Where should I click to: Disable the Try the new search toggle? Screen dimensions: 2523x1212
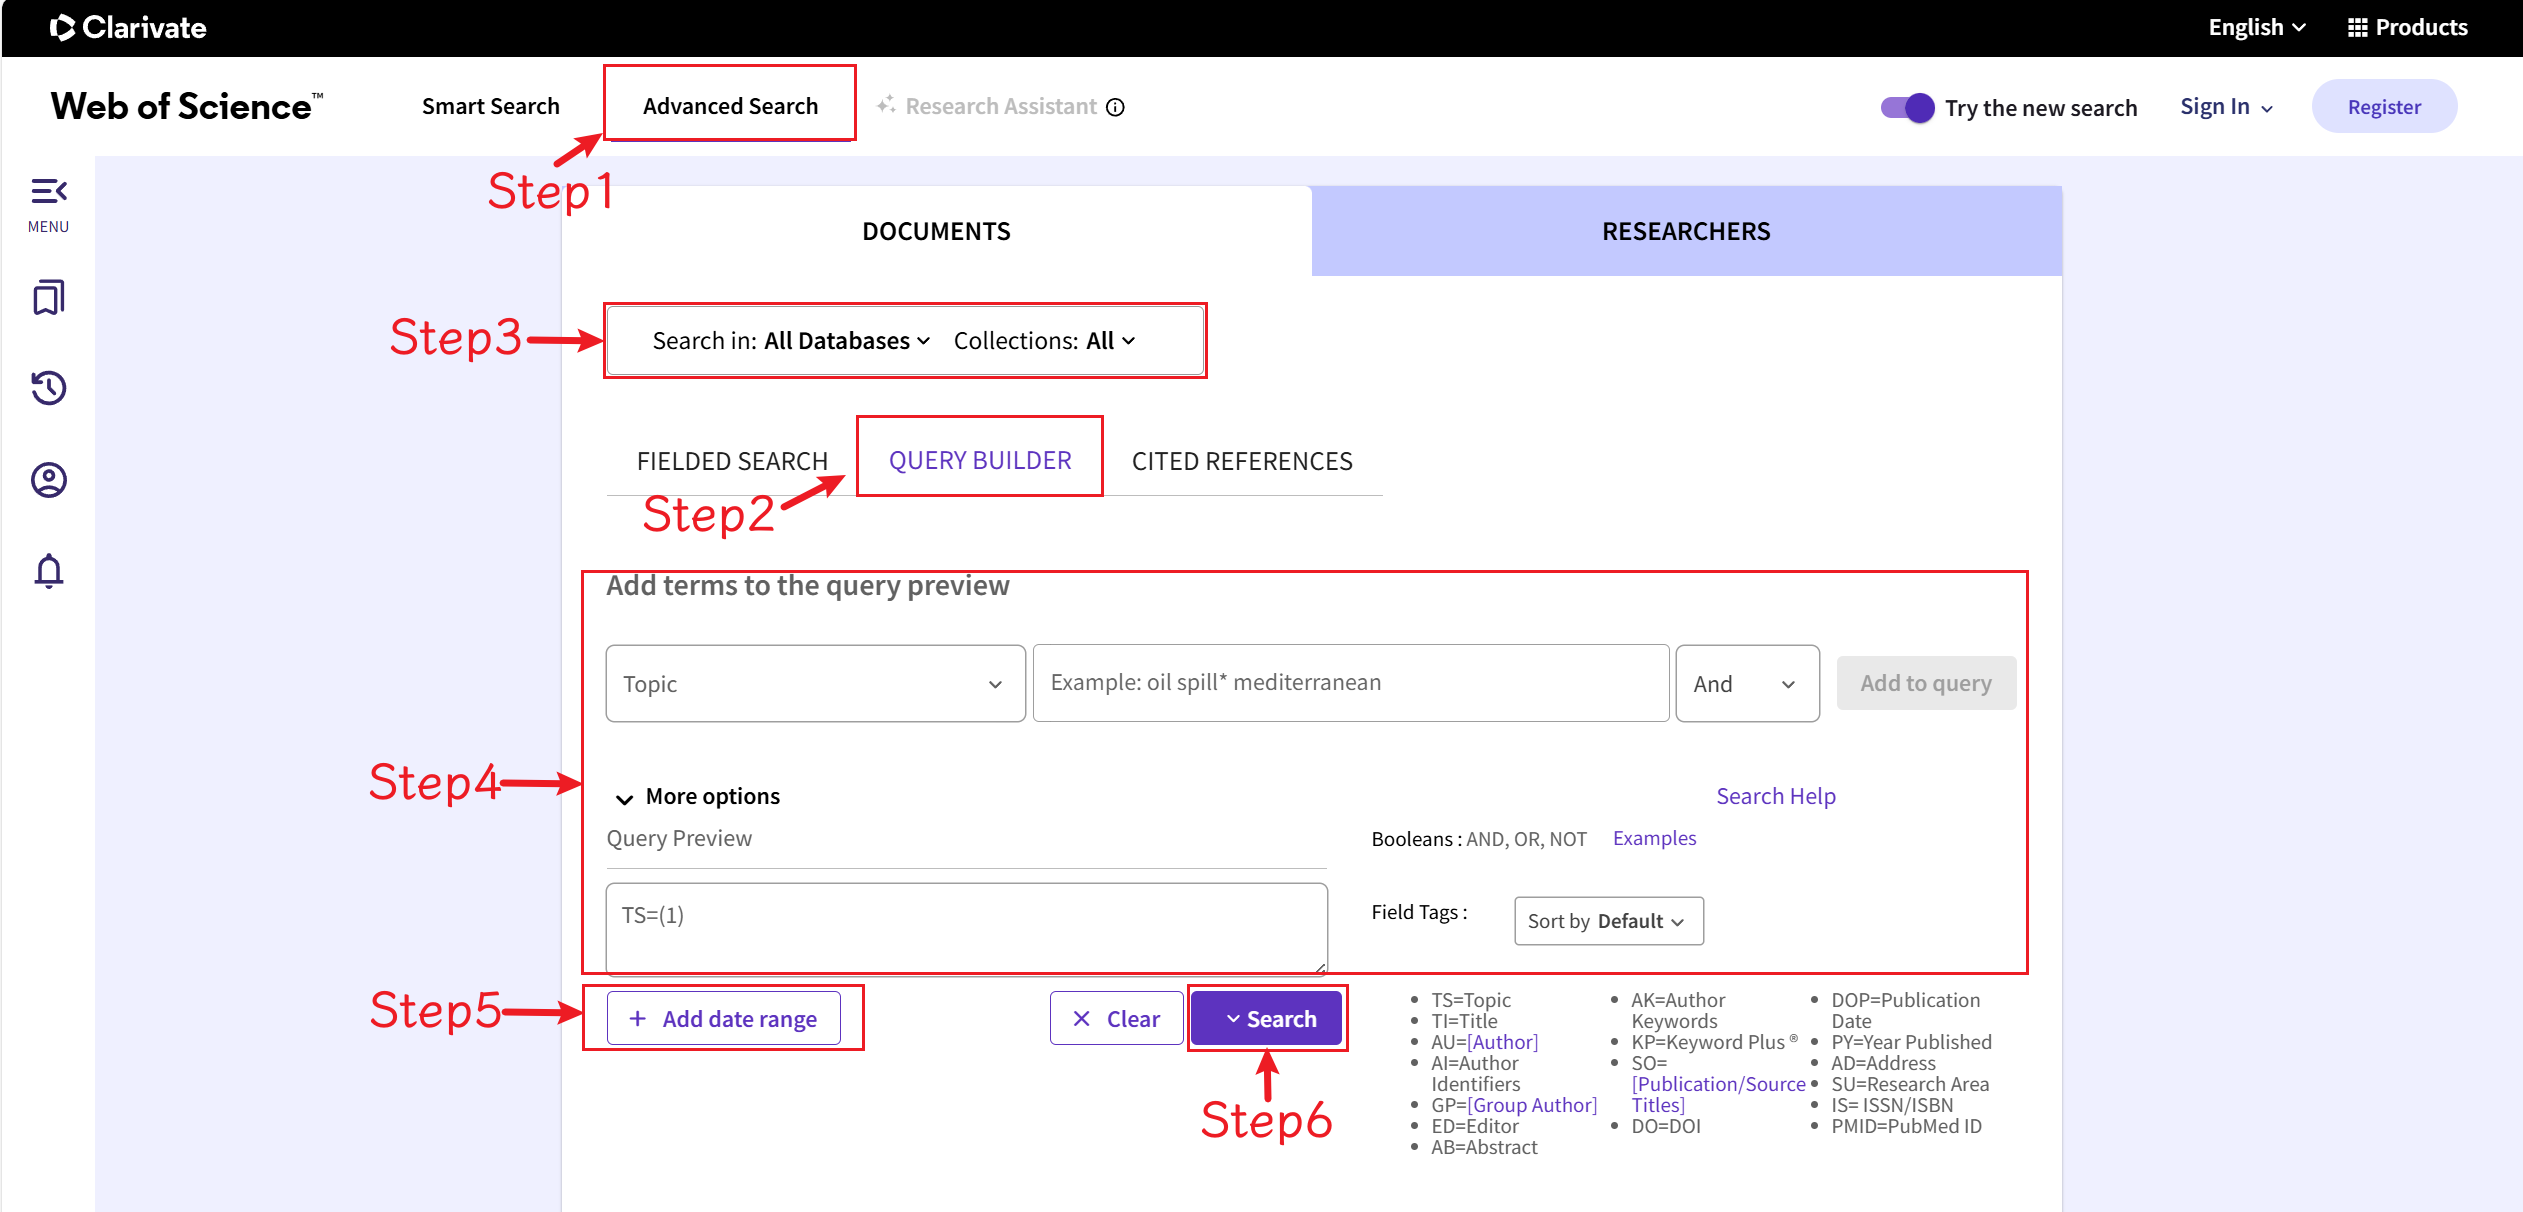(x=1906, y=107)
